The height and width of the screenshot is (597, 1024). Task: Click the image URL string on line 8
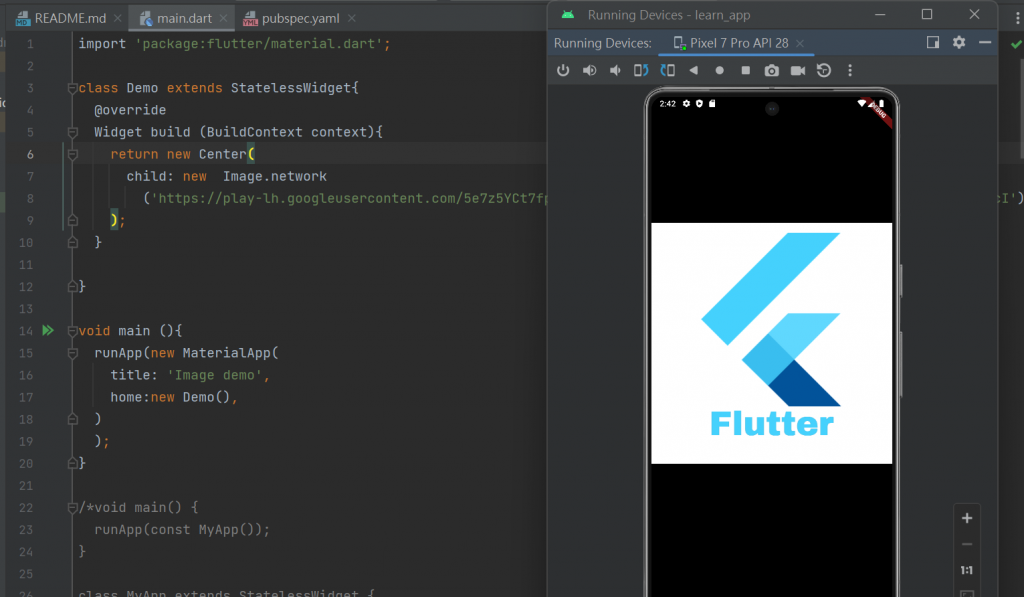pos(349,198)
